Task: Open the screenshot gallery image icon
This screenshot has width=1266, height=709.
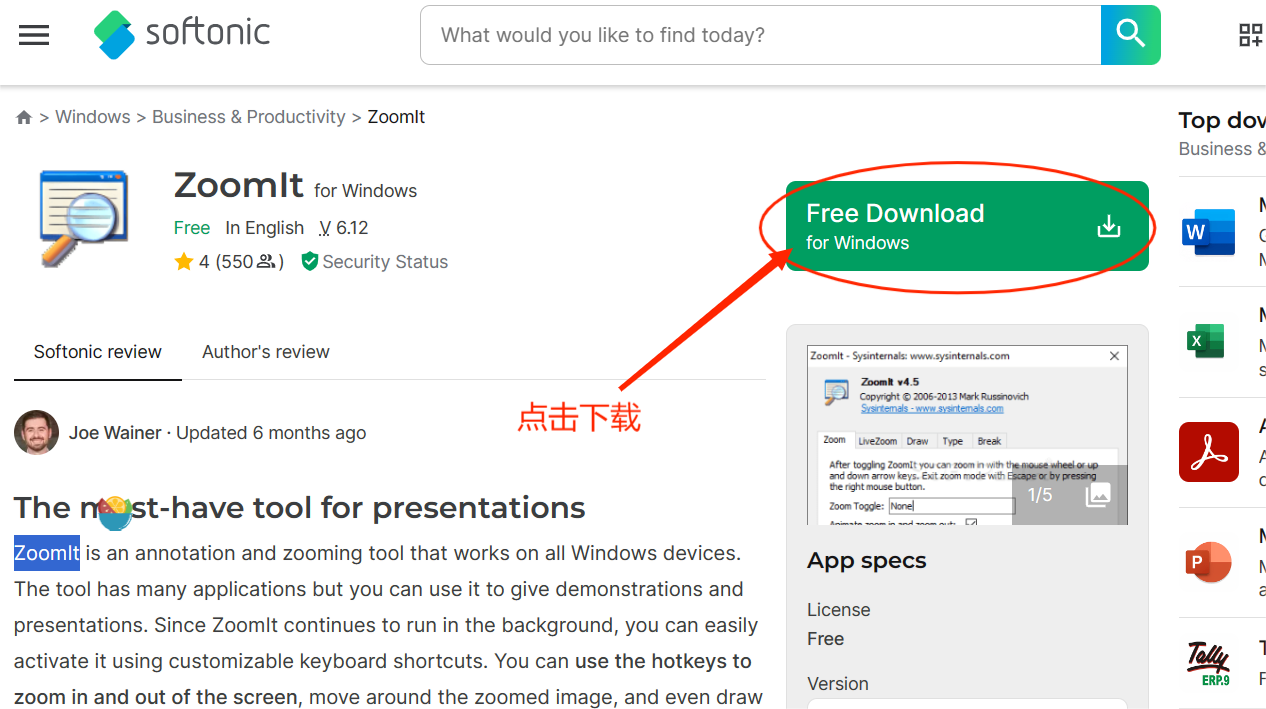Action: pos(1098,495)
